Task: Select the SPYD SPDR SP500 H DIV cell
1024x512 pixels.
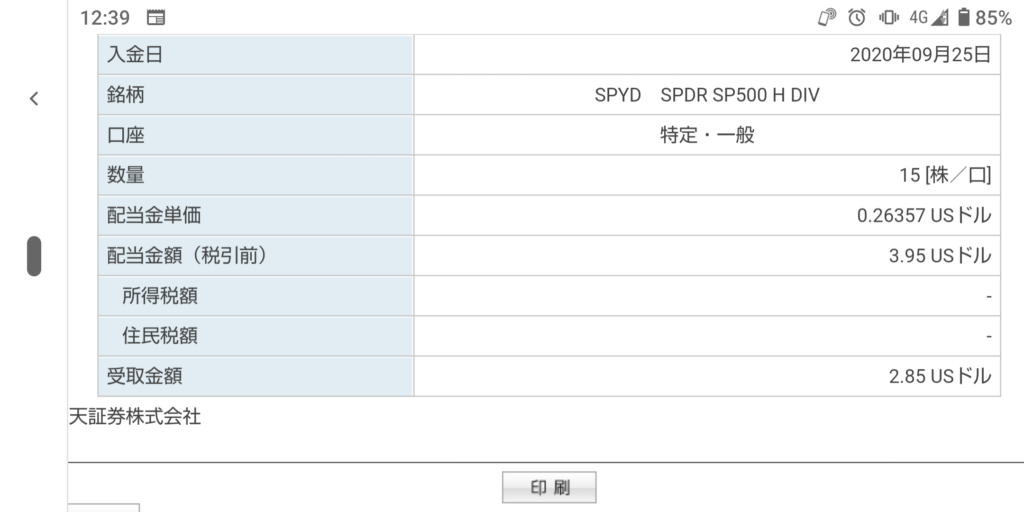Action: [x=707, y=95]
